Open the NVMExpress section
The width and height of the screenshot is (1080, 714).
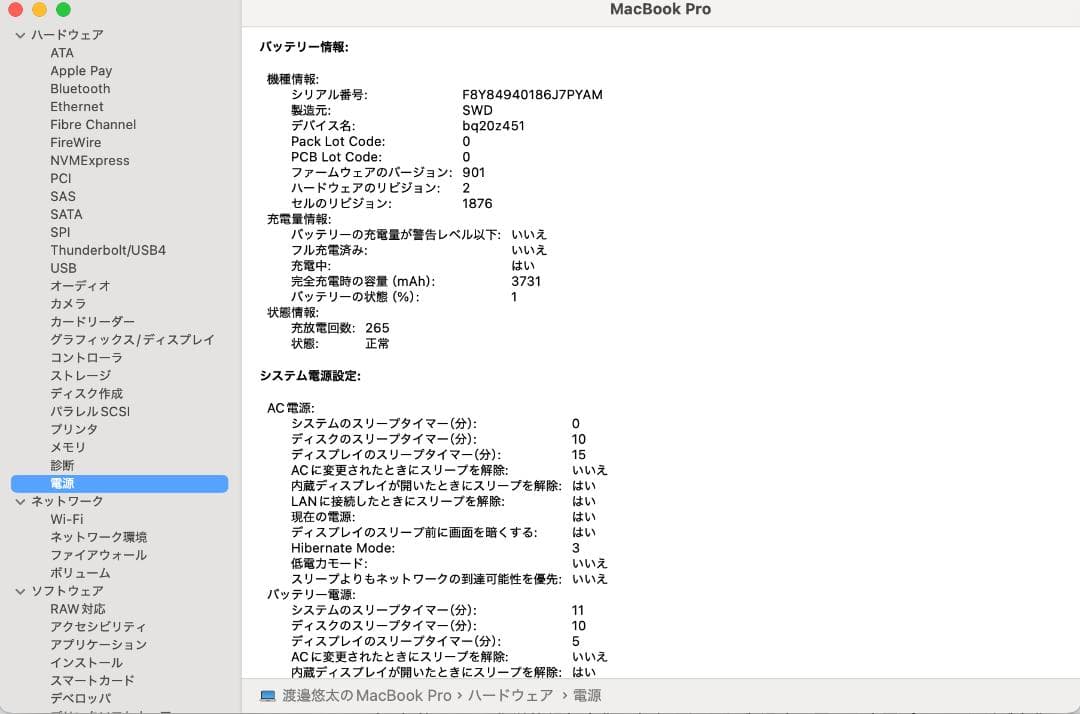click(88, 160)
